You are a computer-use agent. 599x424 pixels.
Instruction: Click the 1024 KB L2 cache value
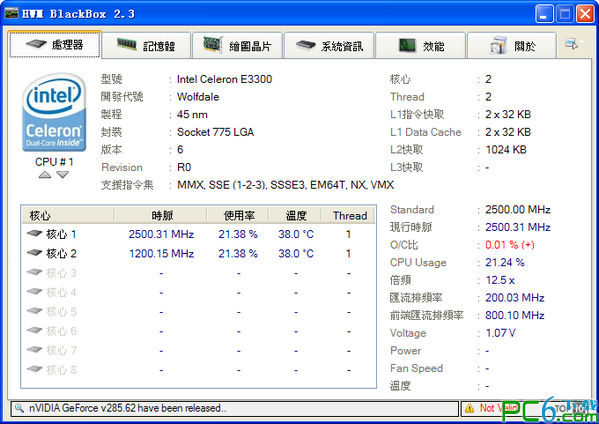click(x=506, y=149)
